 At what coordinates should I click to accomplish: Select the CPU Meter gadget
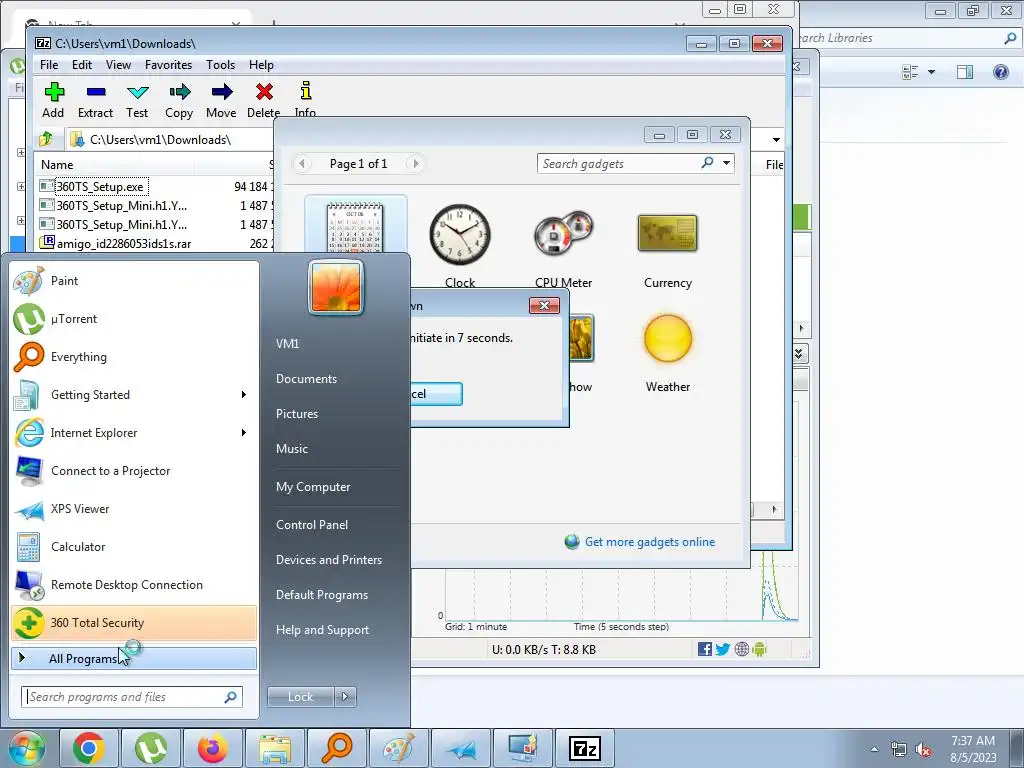[x=564, y=246]
